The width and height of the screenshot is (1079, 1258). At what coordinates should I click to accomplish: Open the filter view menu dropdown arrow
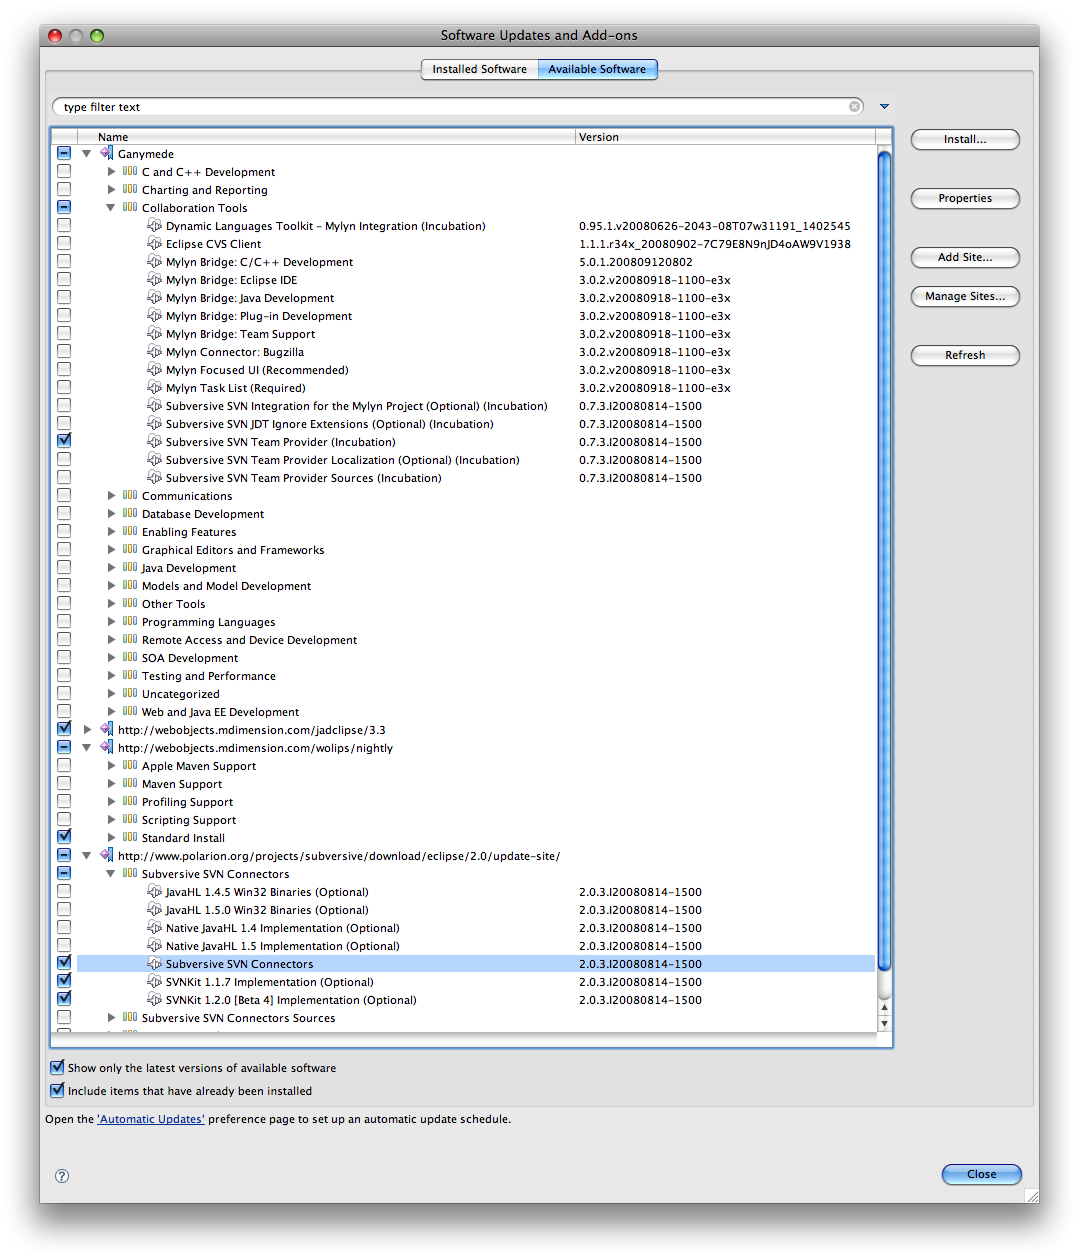coord(884,107)
